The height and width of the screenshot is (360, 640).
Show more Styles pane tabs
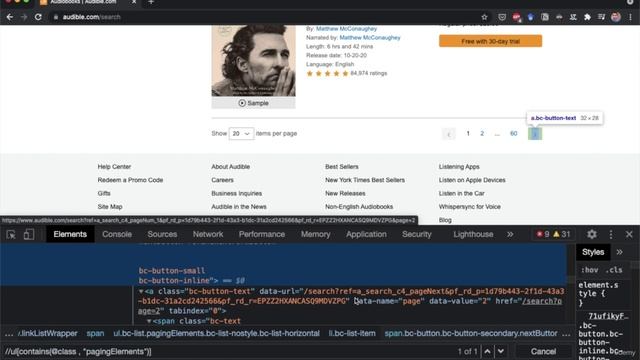point(620,252)
